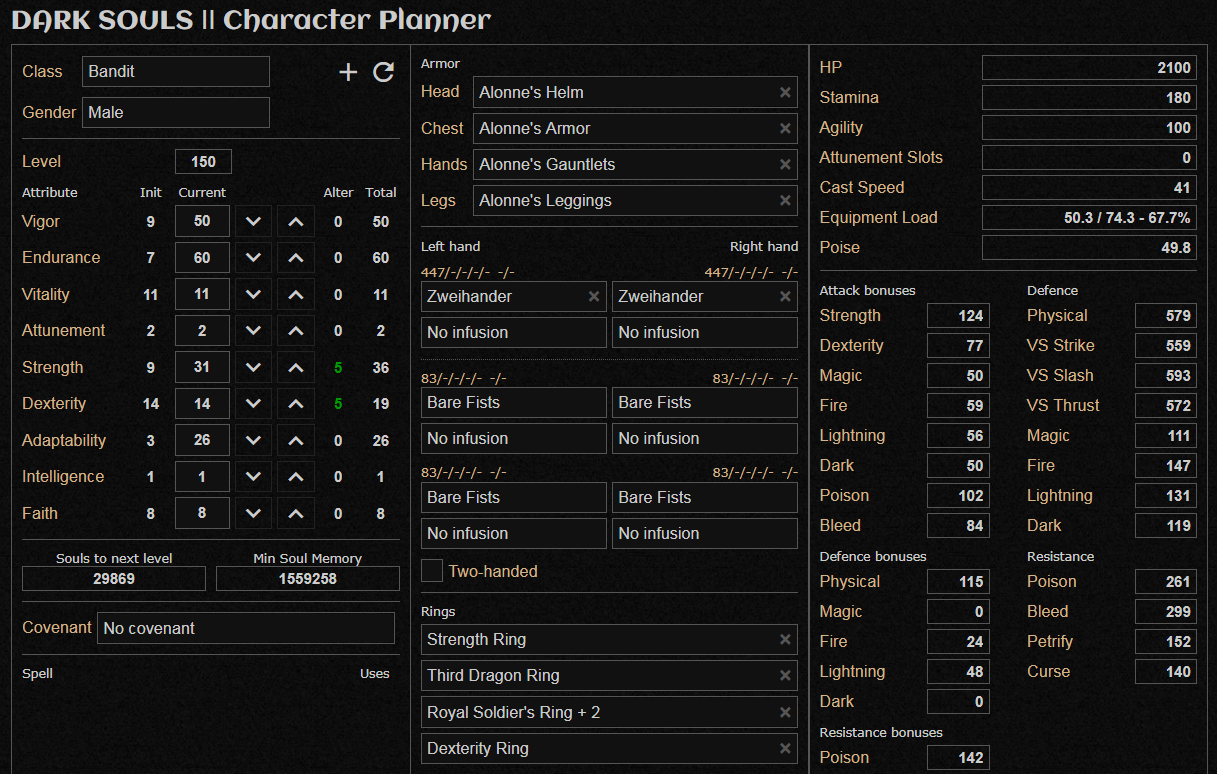Clear left hand Zweihander with X
This screenshot has height=774, width=1217.
tap(594, 296)
